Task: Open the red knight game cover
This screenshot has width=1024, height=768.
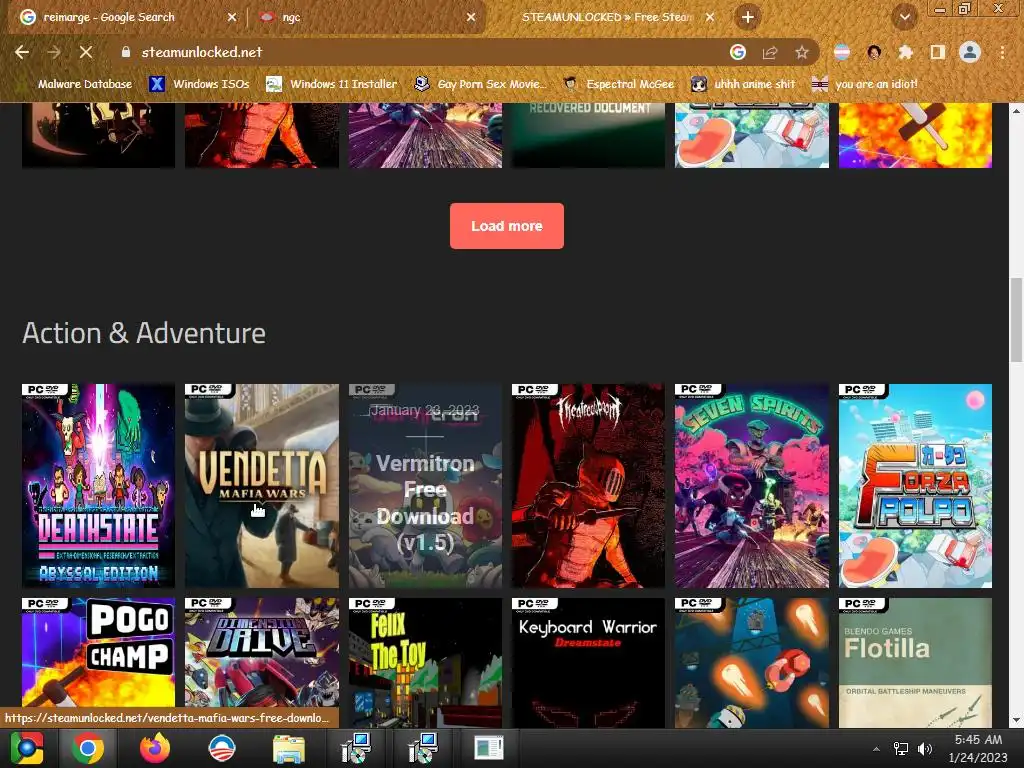Action: click(588, 486)
